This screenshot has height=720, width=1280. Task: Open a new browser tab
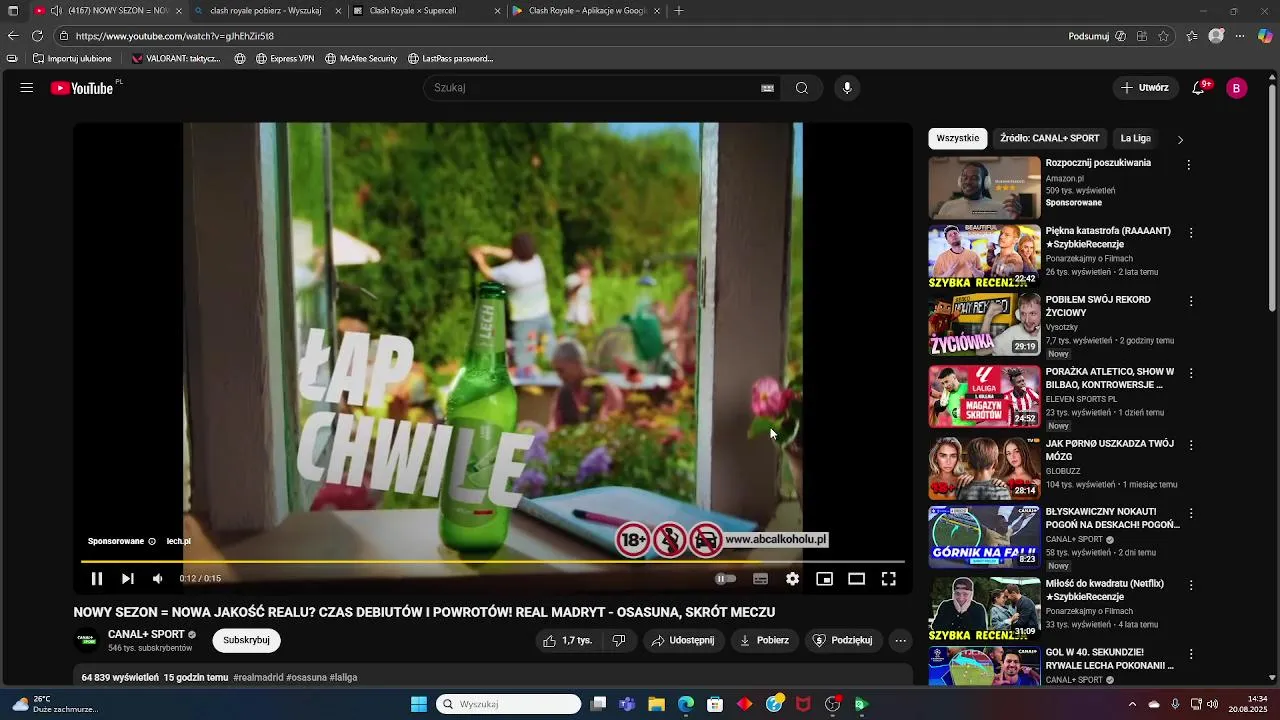679,11
